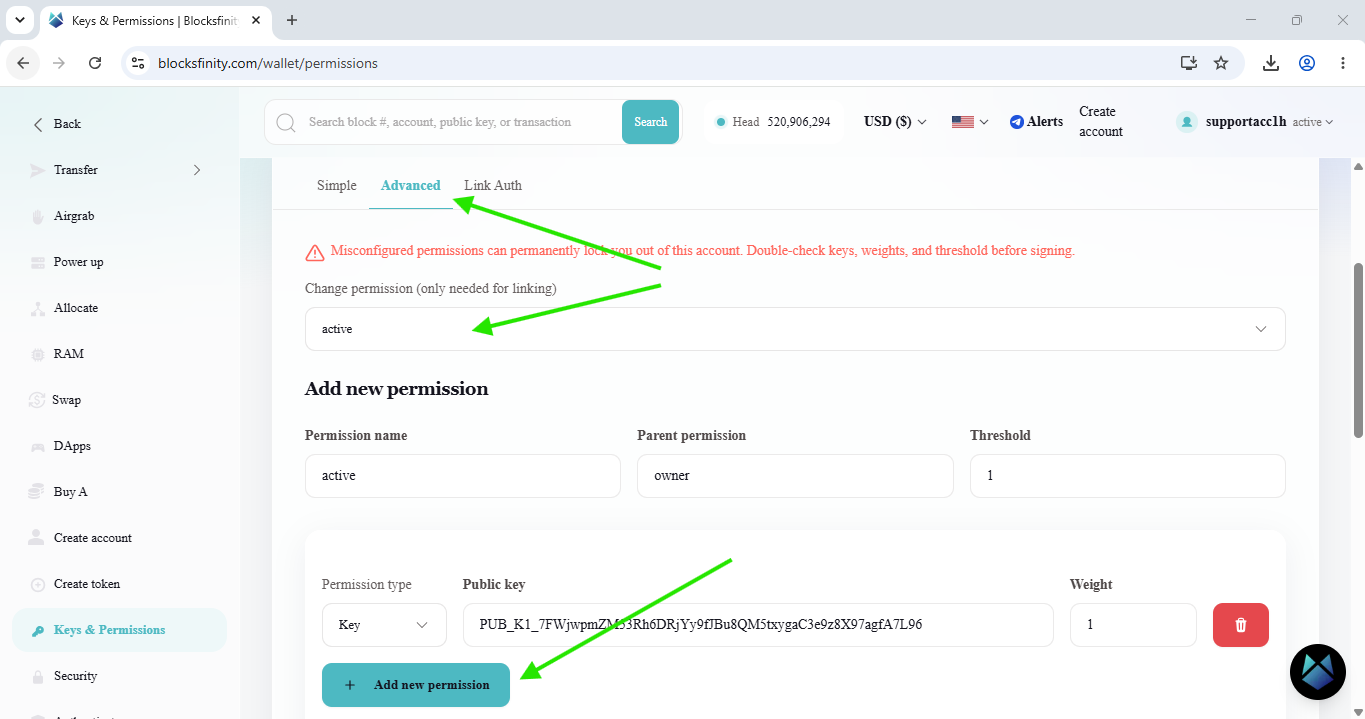Open Chrome profile icon

pos(1307,63)
